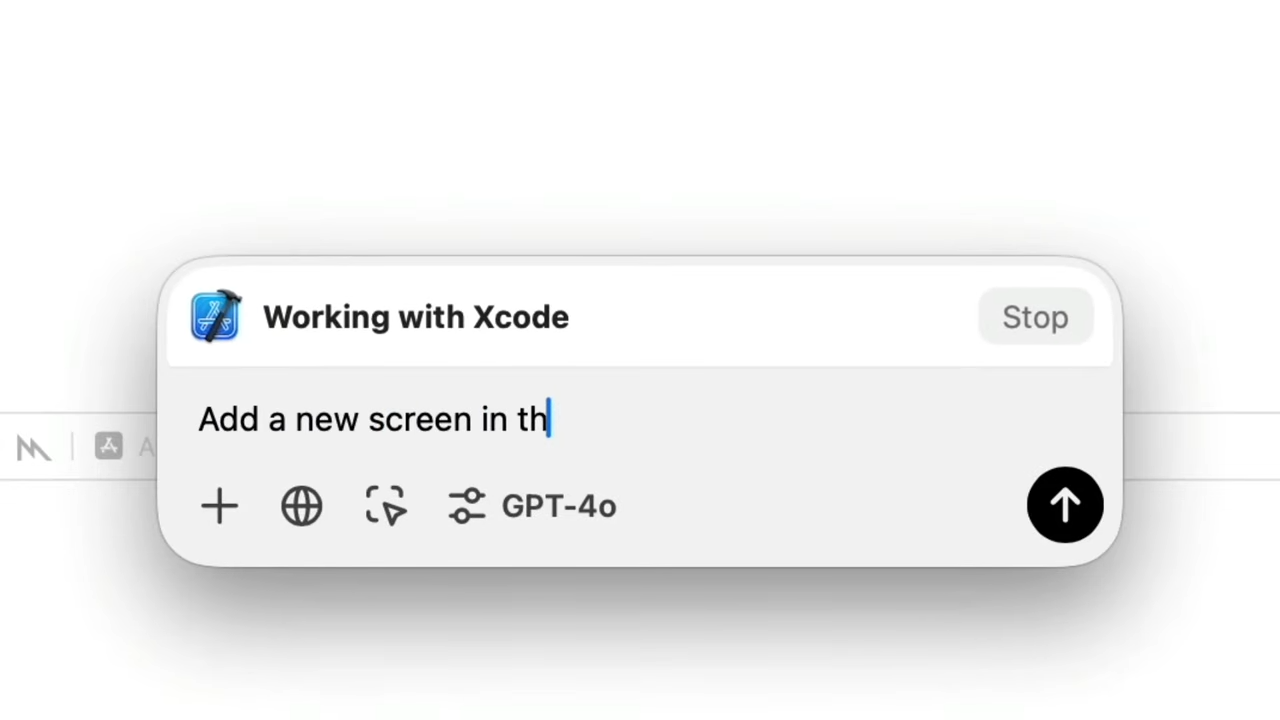Open the model picker to change from GPT-4o

click(x=558, y=506)
